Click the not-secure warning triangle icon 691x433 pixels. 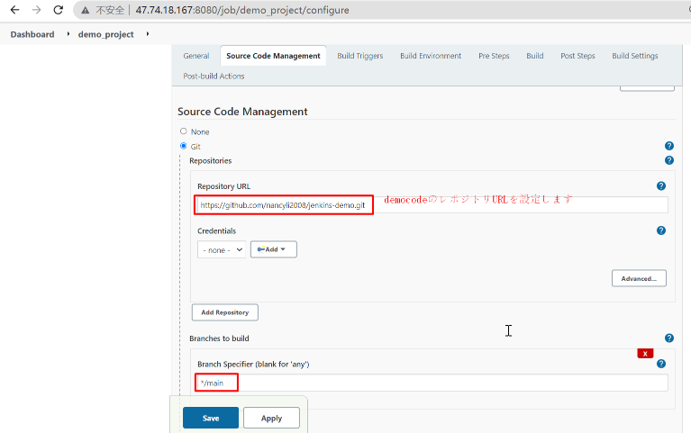85,10
